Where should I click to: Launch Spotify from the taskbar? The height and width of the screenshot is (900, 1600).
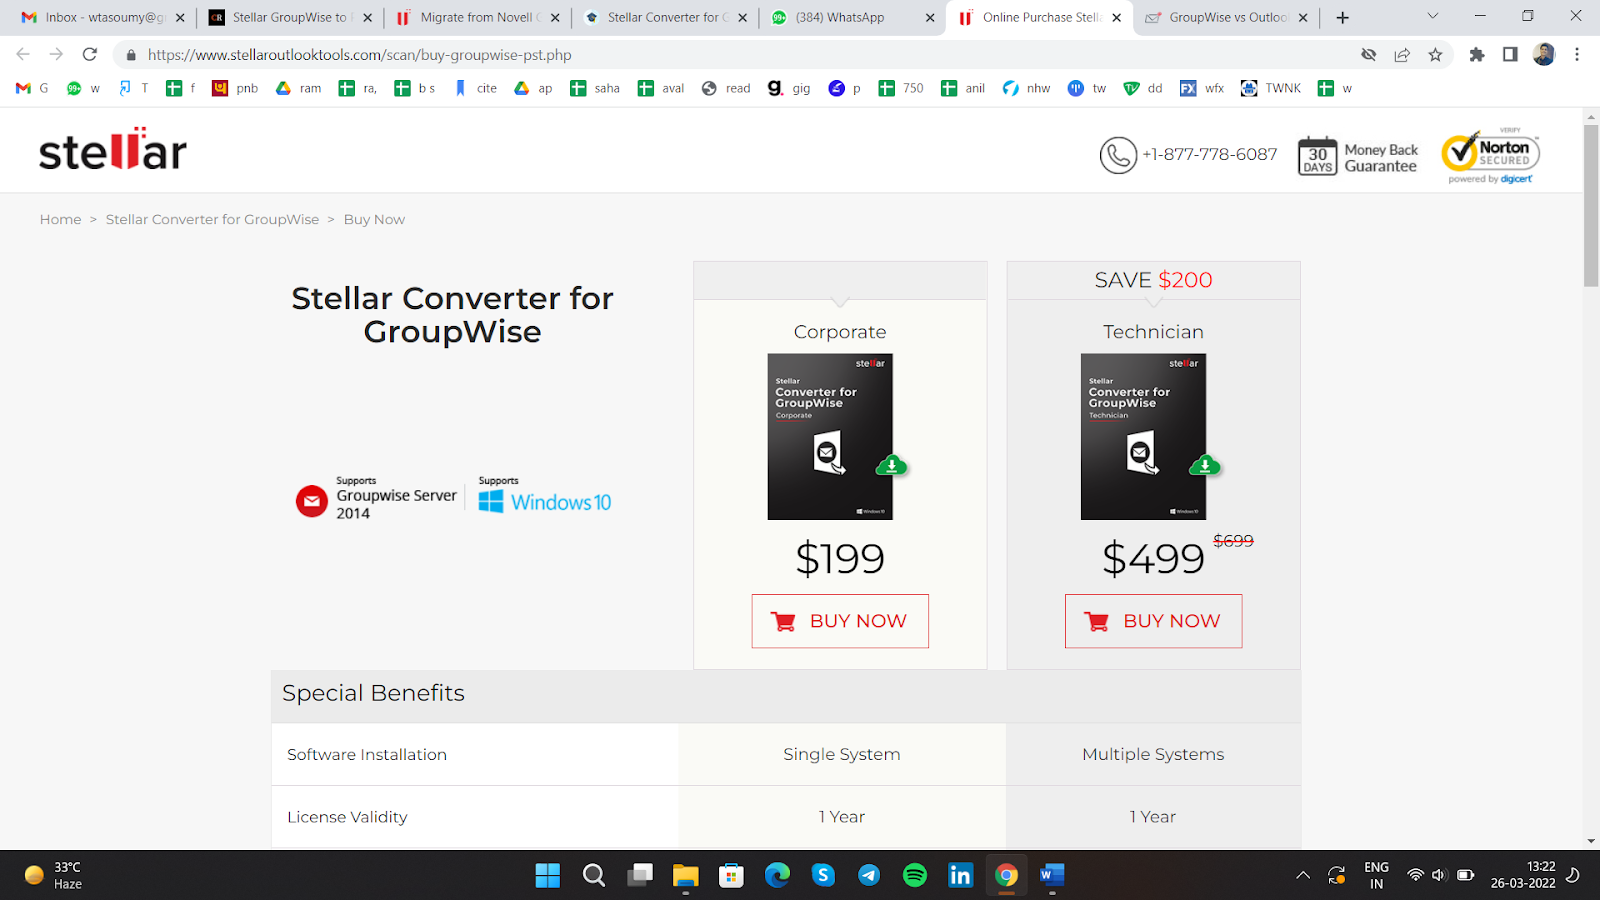(915, 876)
